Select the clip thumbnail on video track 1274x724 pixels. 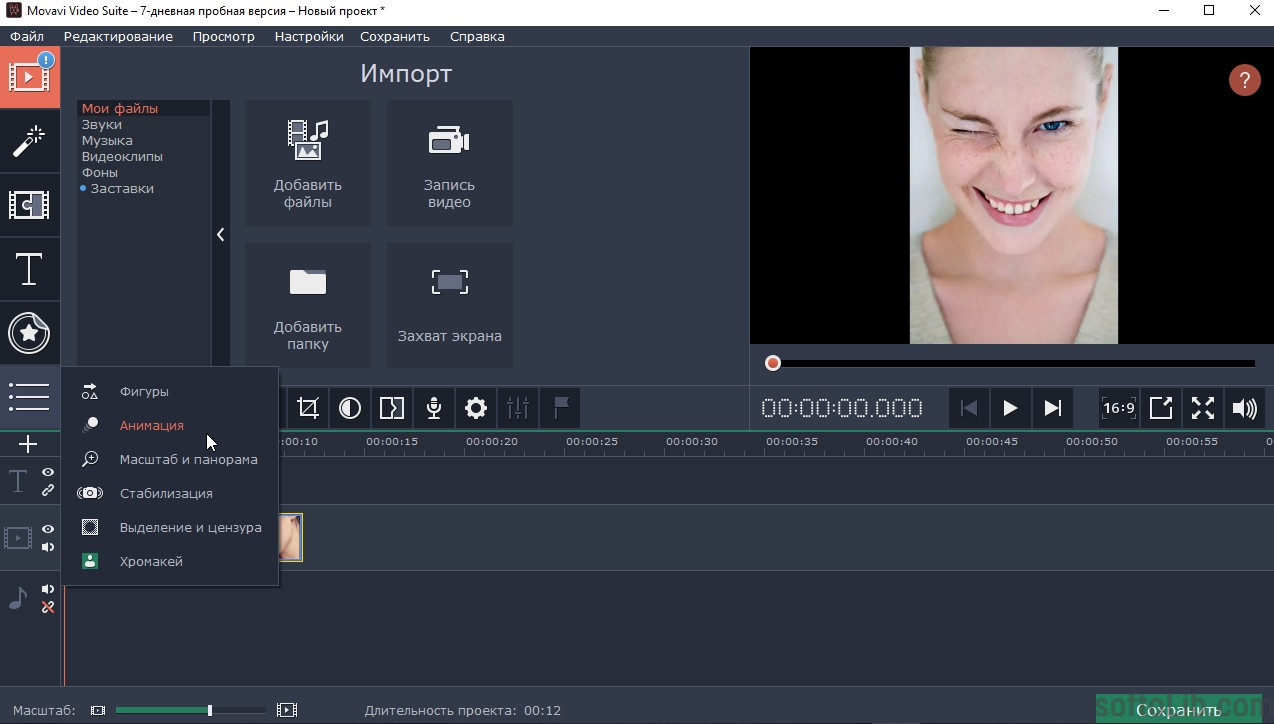coord(290,537)
